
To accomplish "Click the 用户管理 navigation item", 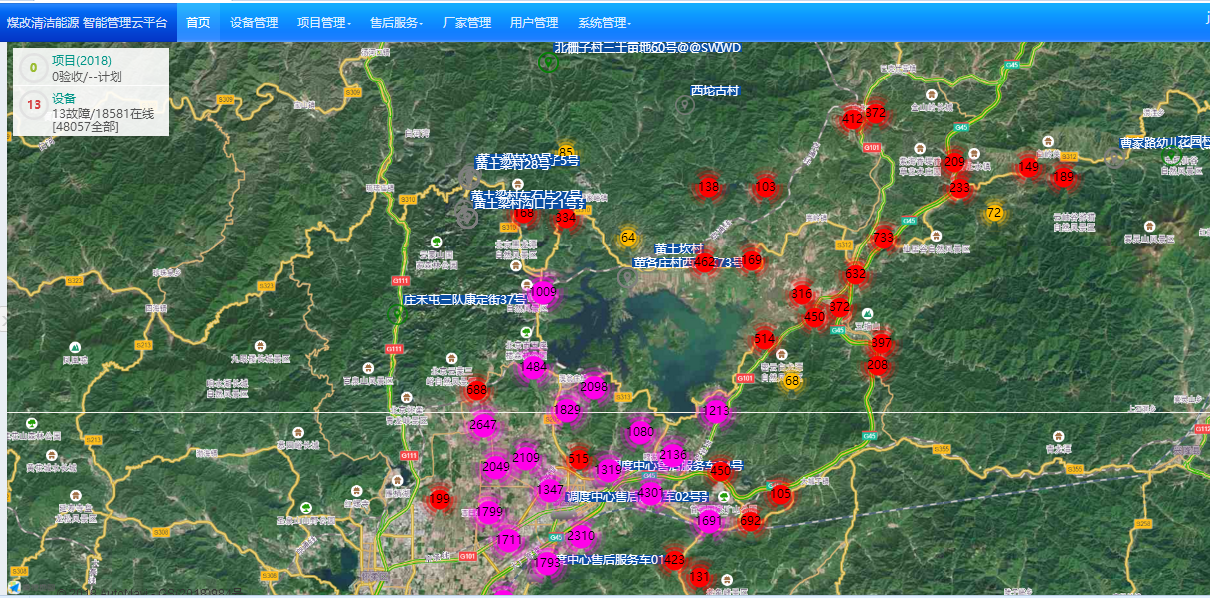I will (534, 22).
